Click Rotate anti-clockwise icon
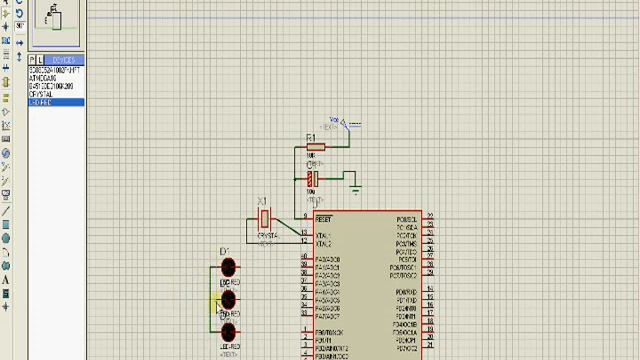The width and height of the screenshot is (640, 360). [x=19, y=13]
